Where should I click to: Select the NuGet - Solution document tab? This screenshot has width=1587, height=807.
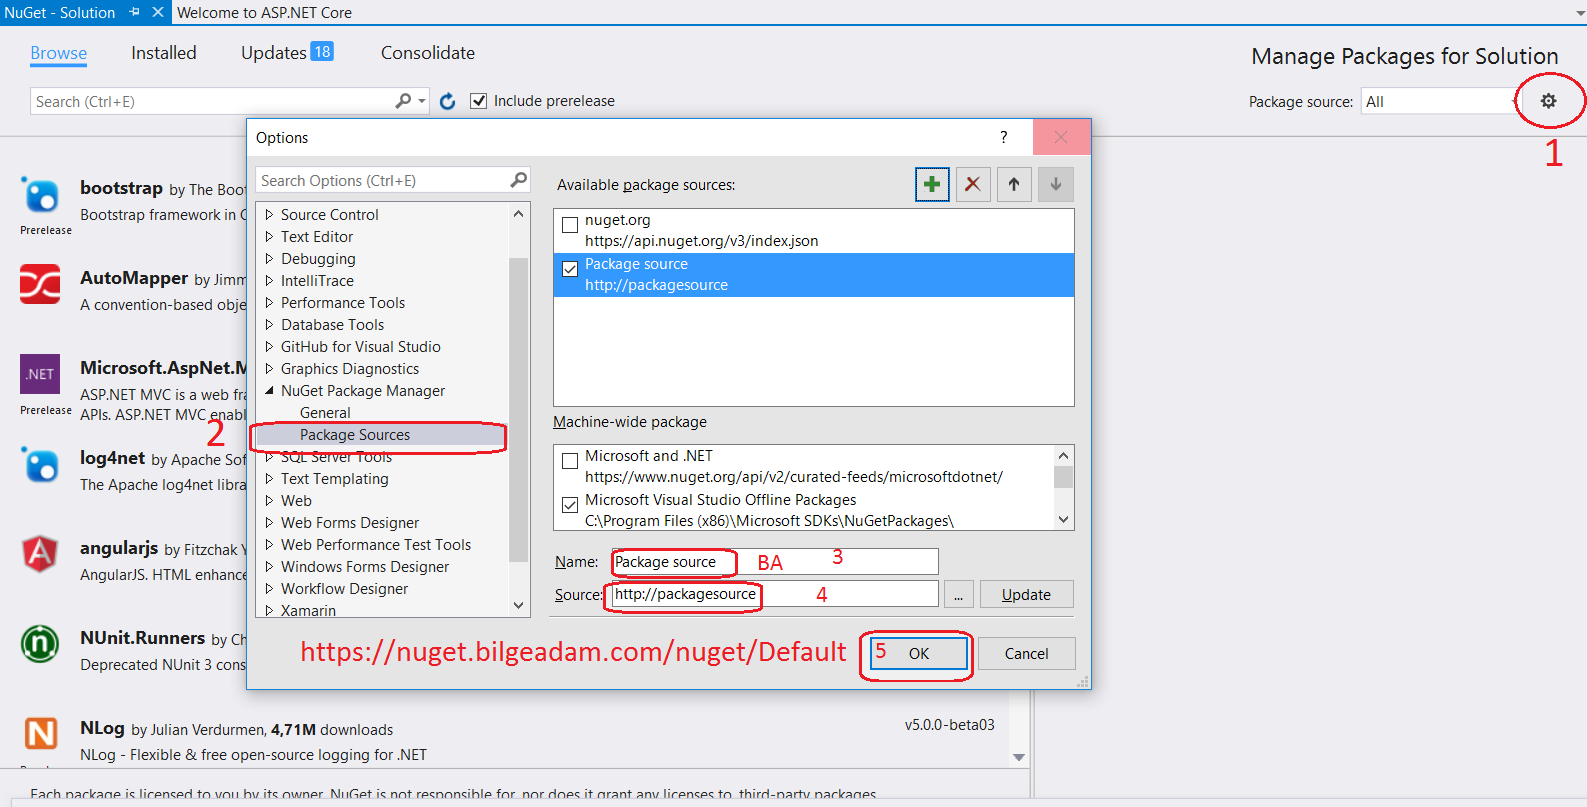60,12
